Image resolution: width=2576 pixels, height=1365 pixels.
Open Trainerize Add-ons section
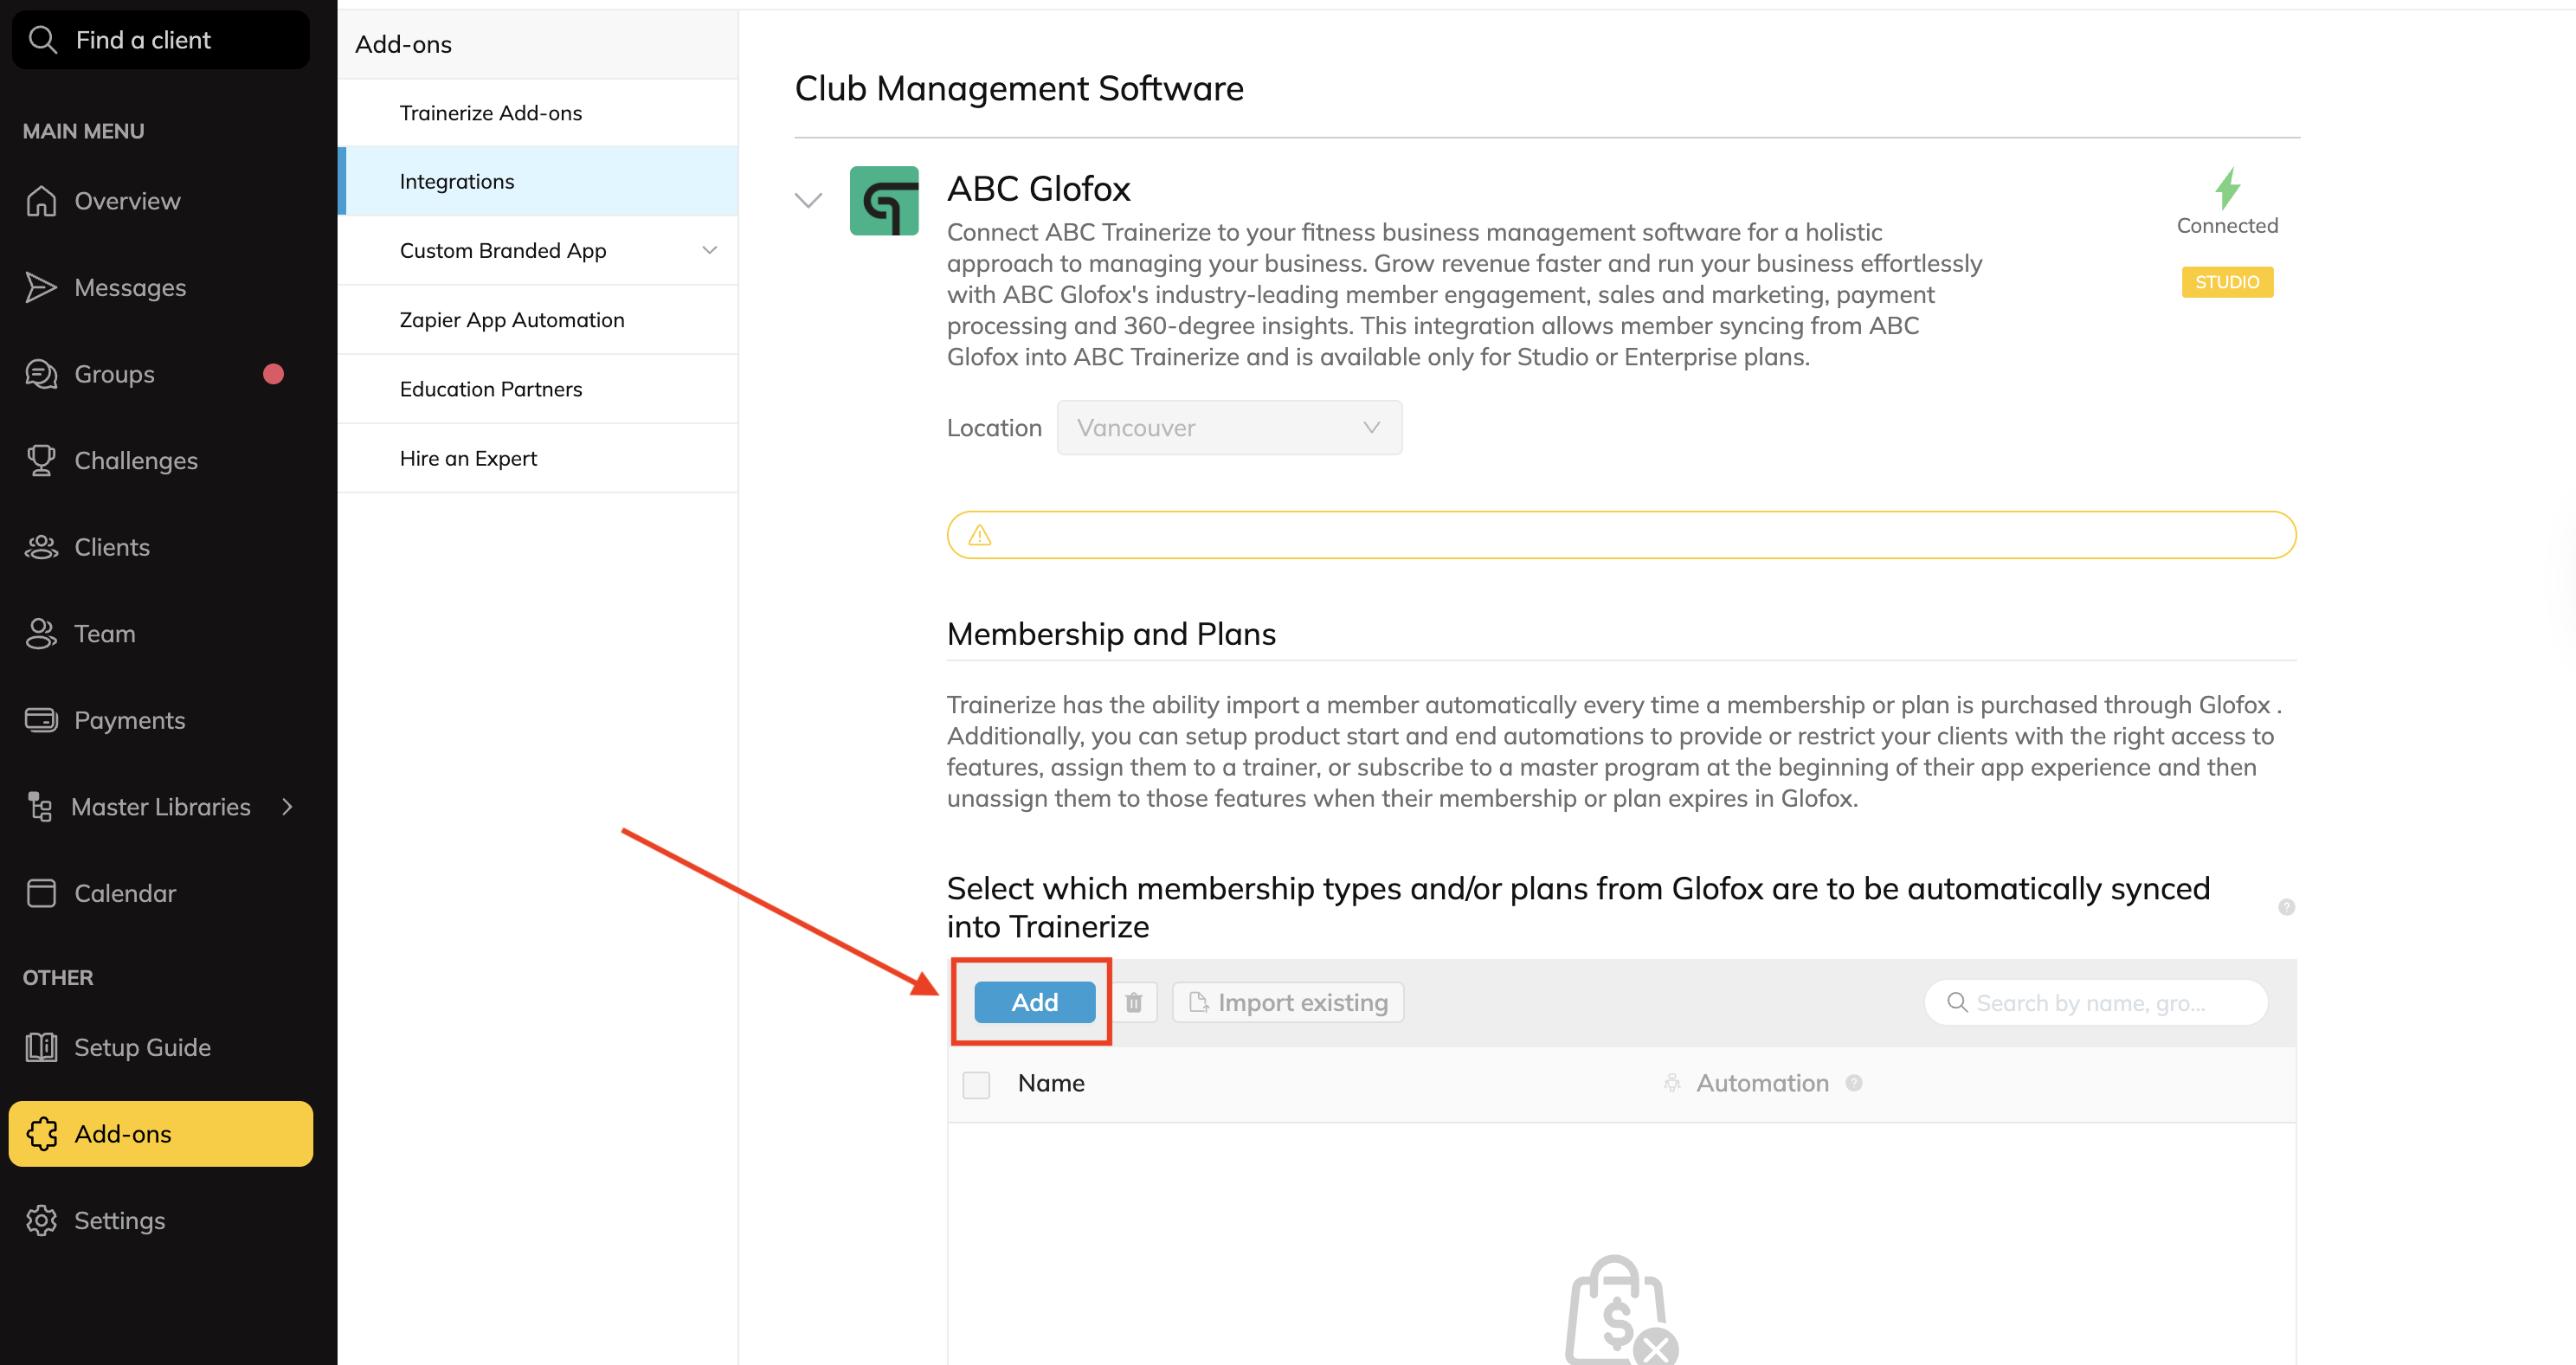pos(538,113)
